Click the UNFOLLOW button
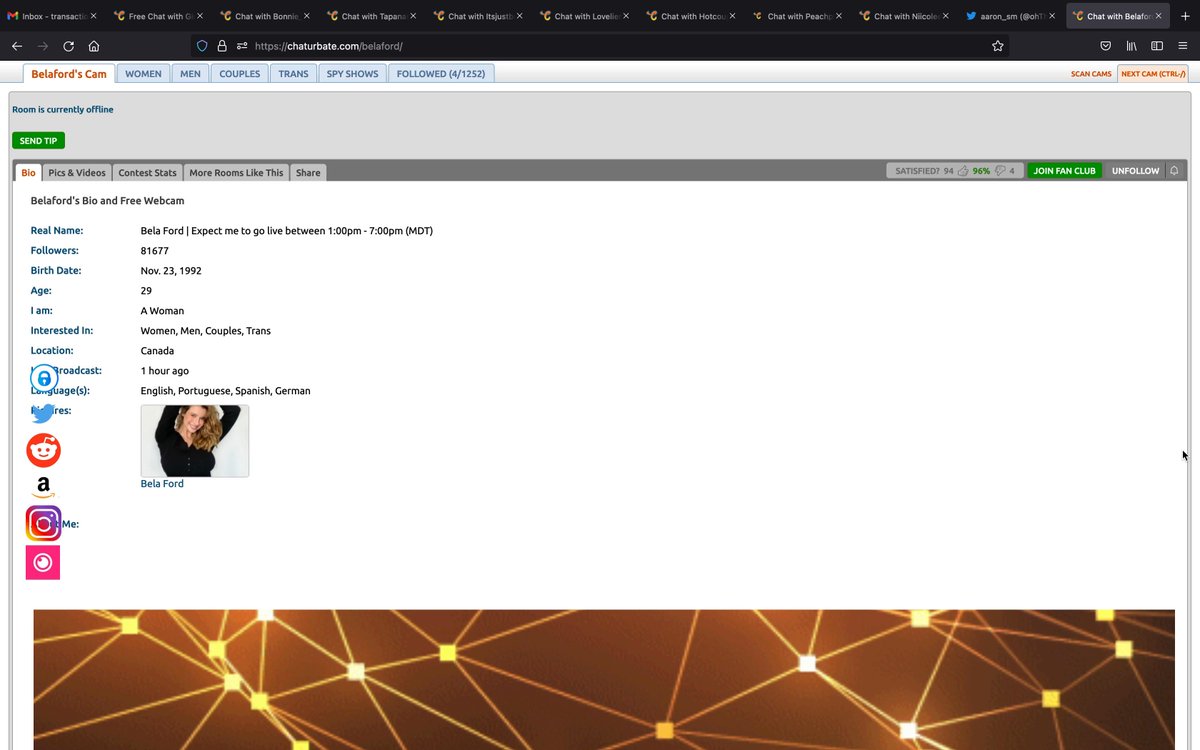 click(1135, 171)
